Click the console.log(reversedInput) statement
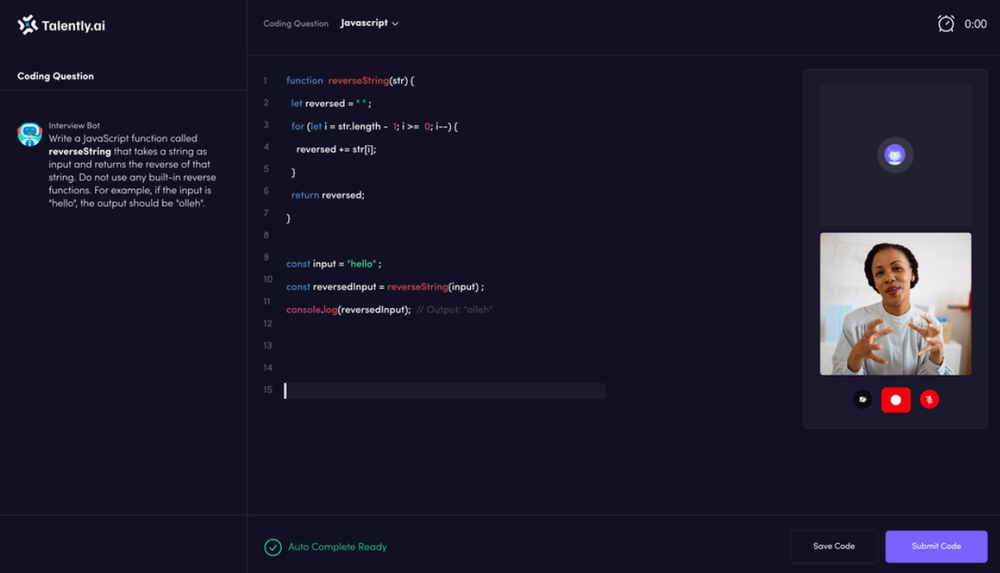Image resolution: width=1000 pixels, height=573 pixels. [348, 309]
